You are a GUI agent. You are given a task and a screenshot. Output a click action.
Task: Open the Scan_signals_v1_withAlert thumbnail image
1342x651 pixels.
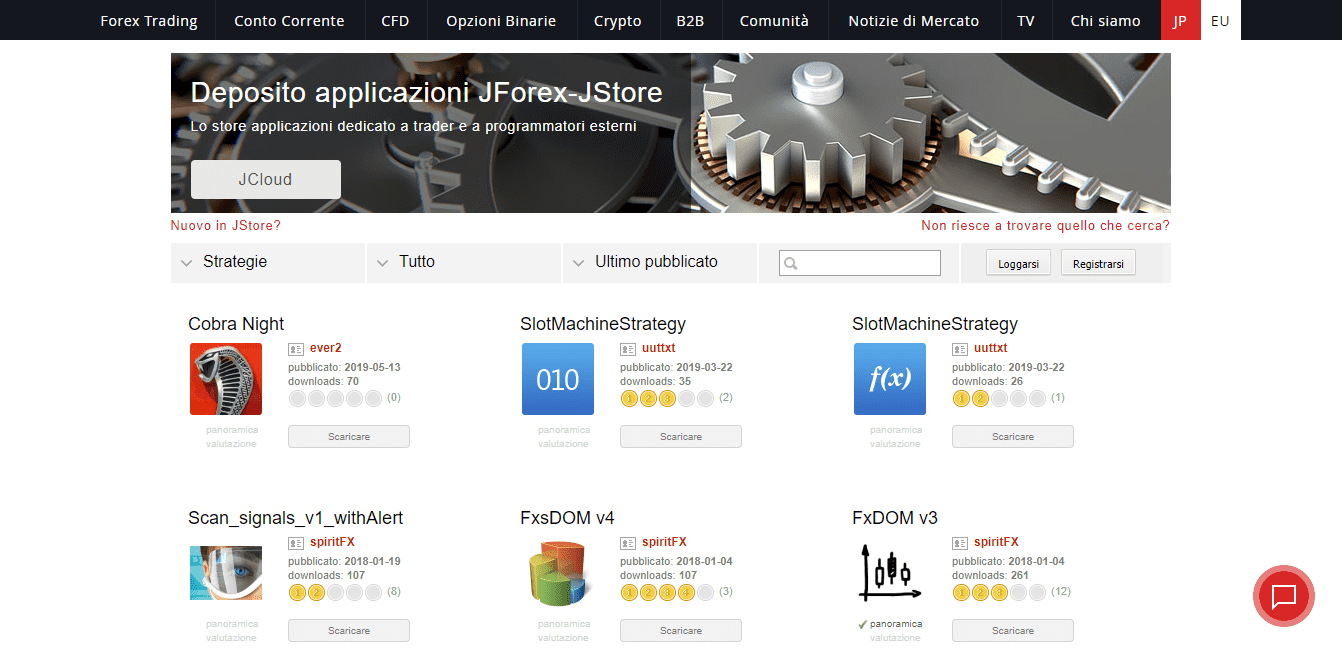[226, 573]
